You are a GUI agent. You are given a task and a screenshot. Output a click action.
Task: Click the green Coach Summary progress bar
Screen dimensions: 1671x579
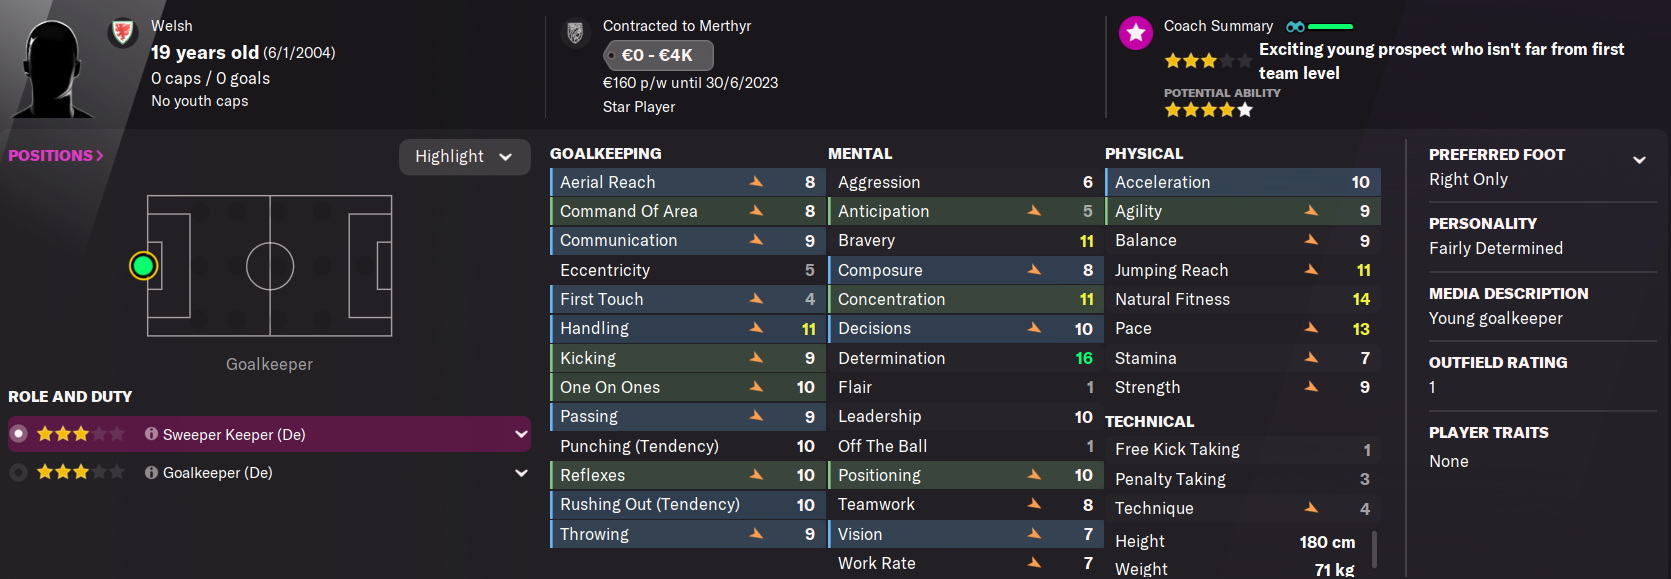click(1330, 27)
